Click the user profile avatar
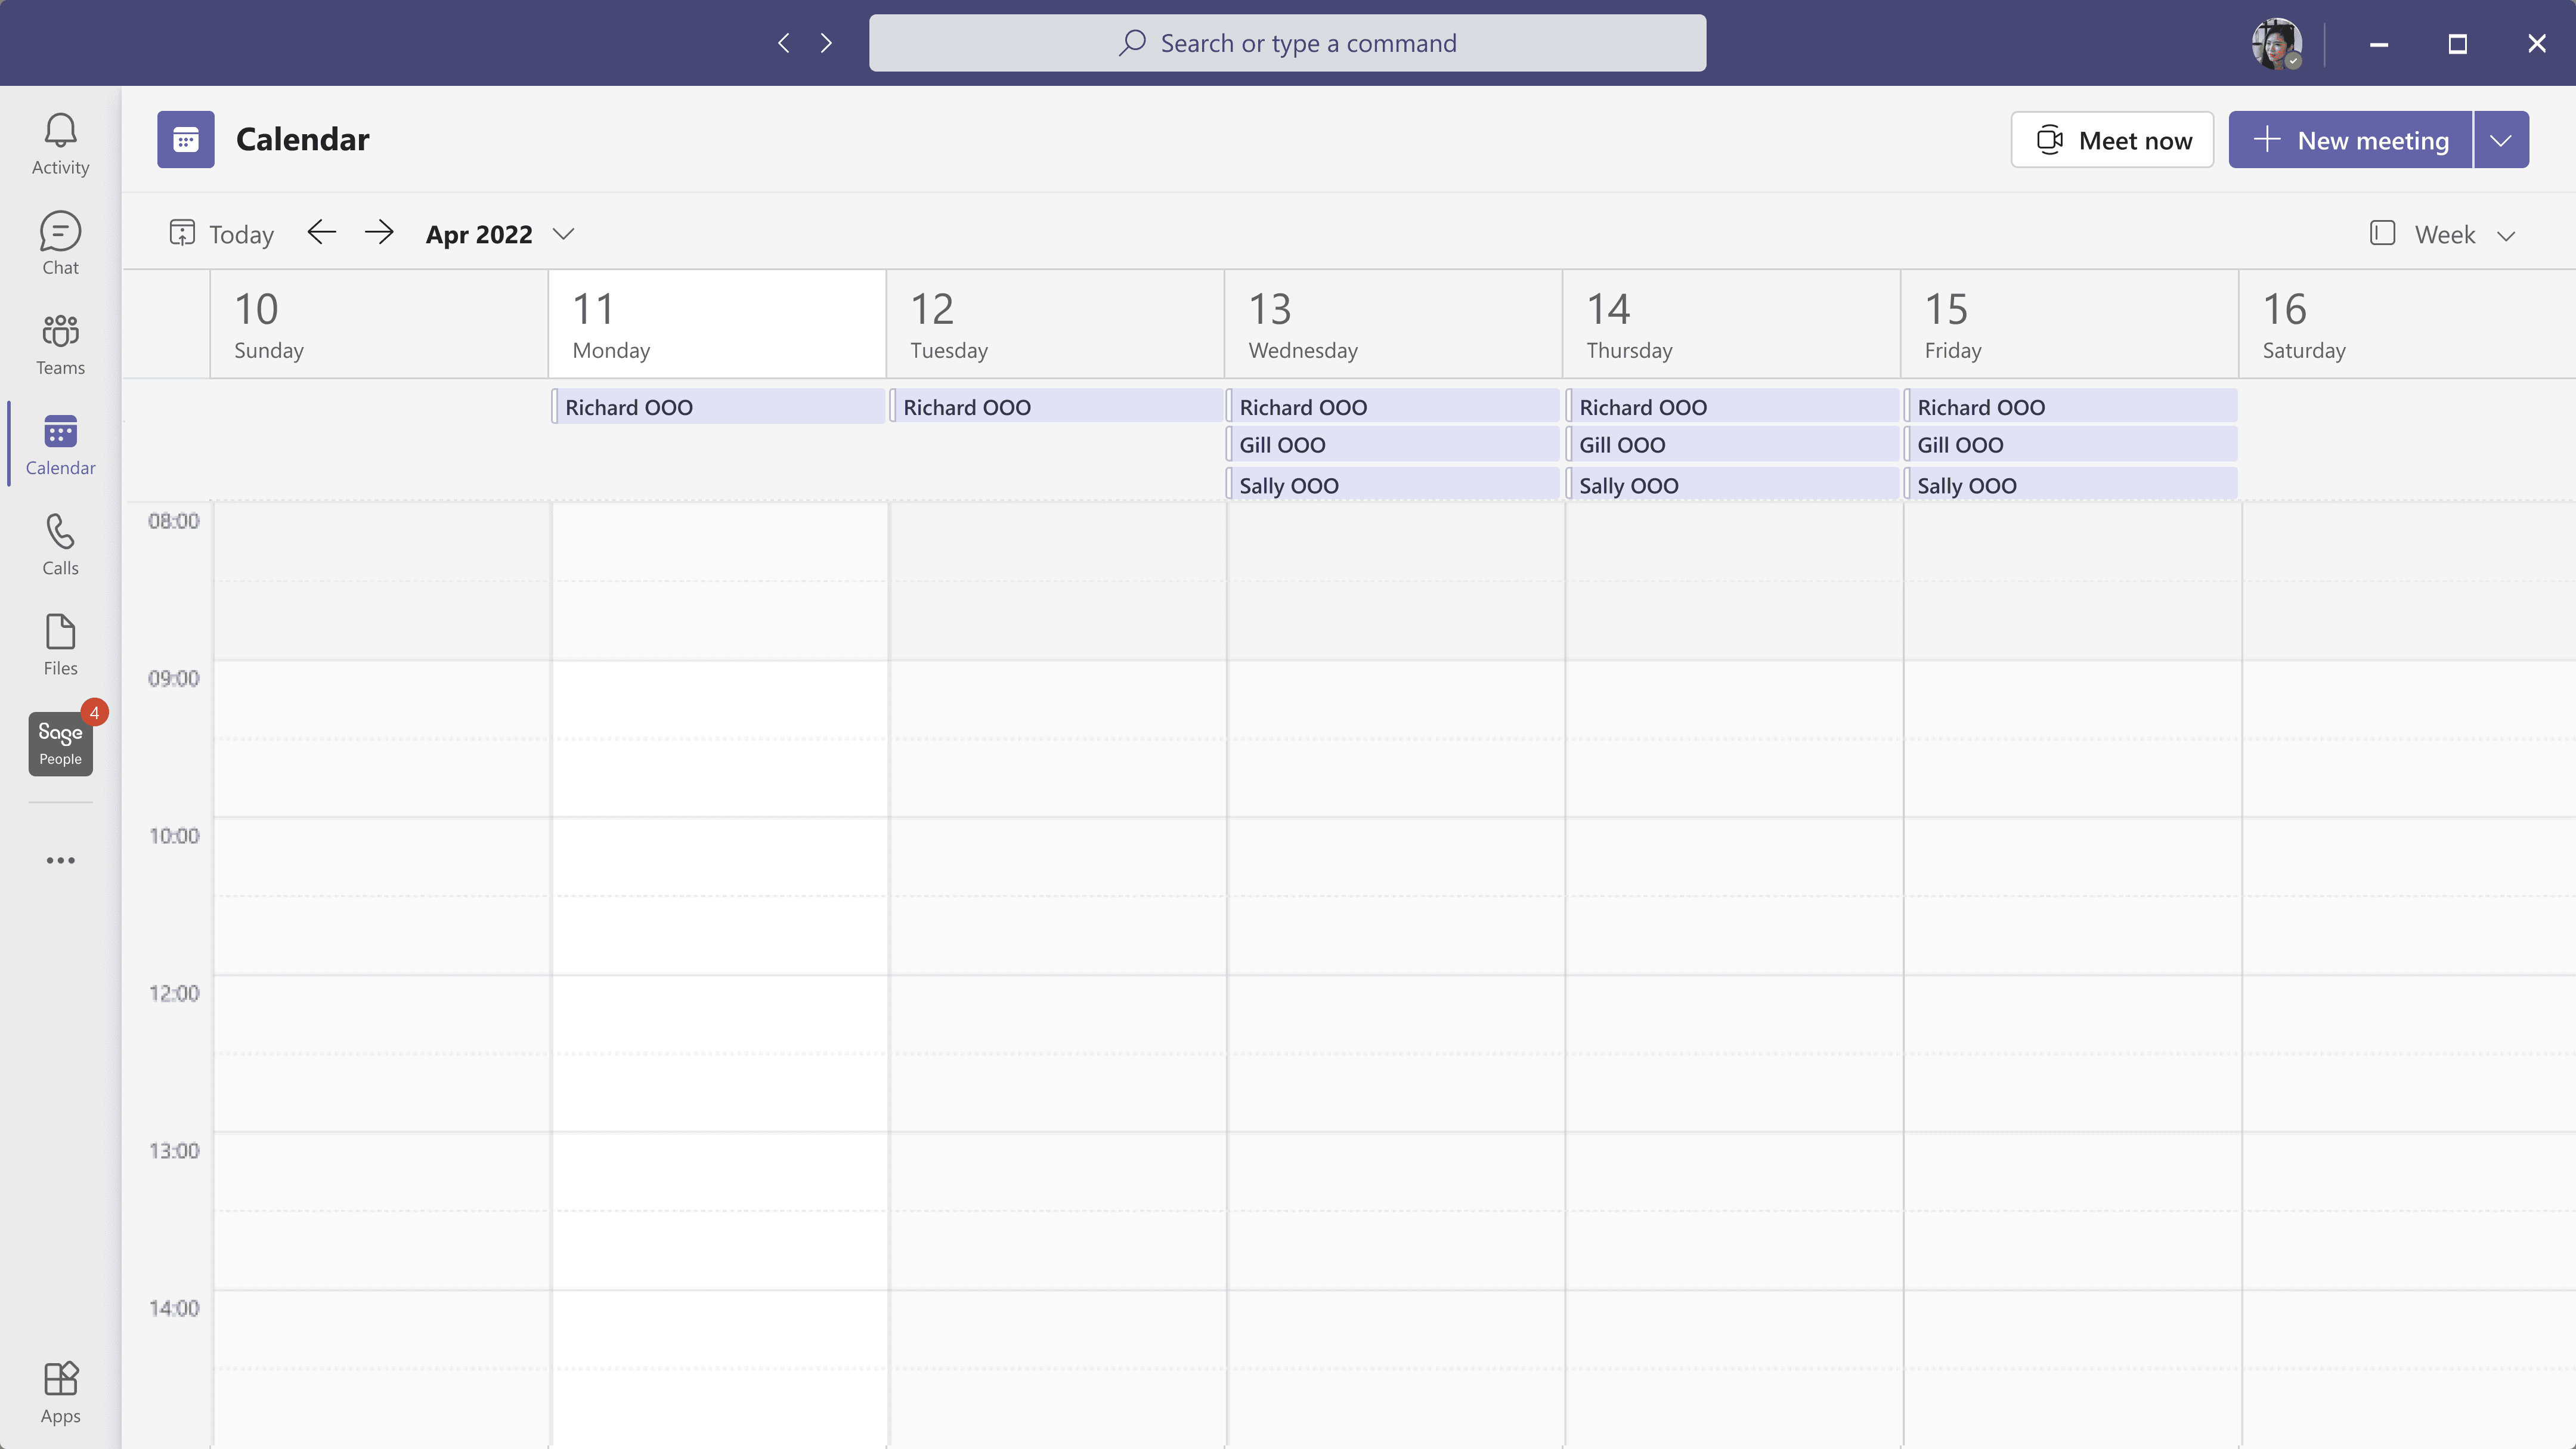 tap(2276, 43)
